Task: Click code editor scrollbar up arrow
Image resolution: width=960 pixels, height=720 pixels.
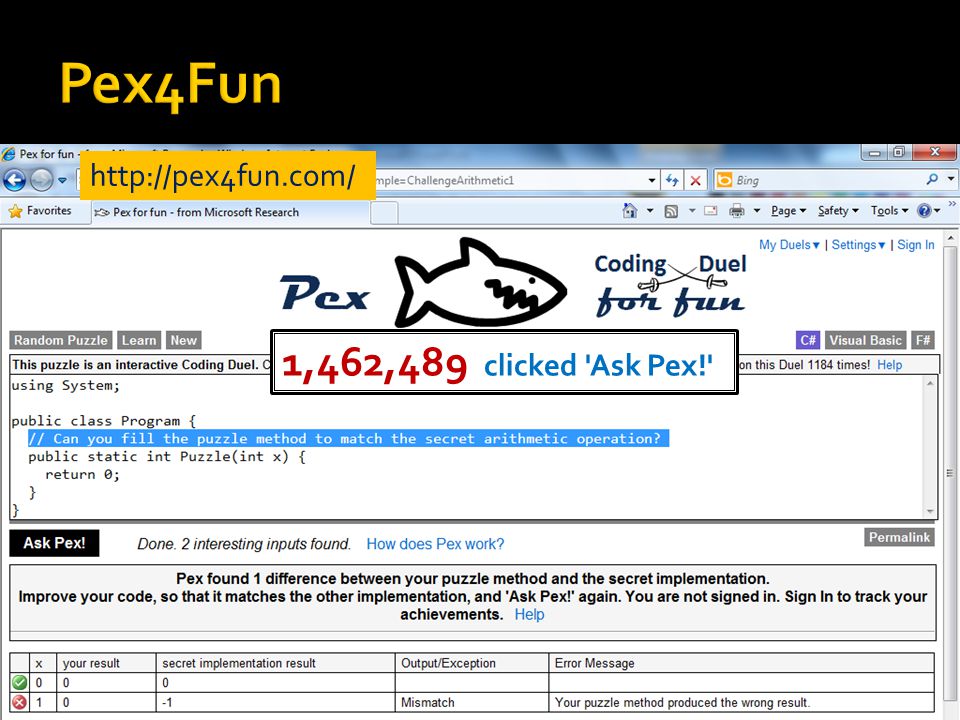Action: [x=930, y=383]
